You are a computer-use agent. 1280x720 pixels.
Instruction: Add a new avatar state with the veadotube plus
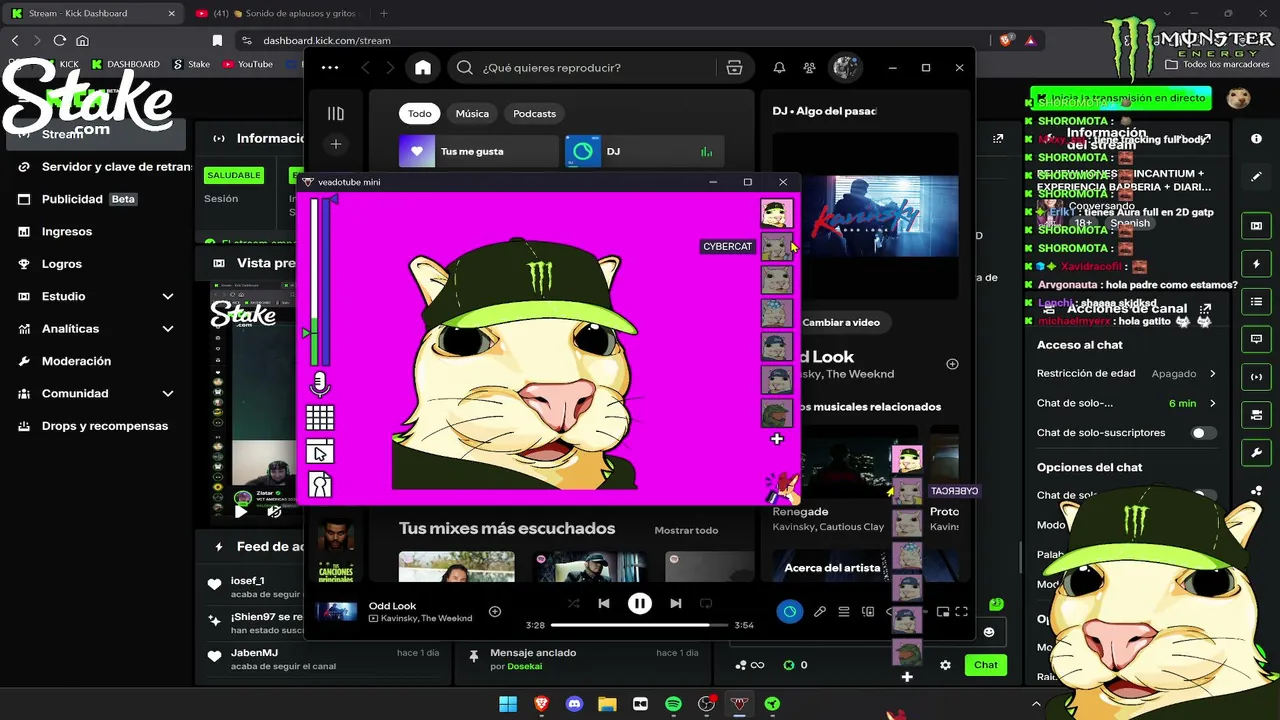[x=777, y=439]
